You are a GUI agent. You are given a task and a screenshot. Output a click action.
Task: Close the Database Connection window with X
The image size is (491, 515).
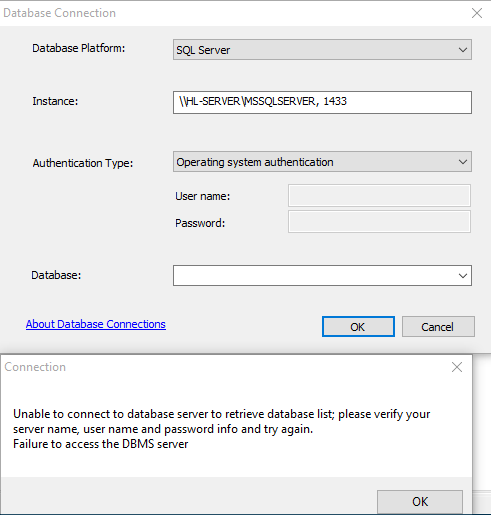[x=477, y=13]
